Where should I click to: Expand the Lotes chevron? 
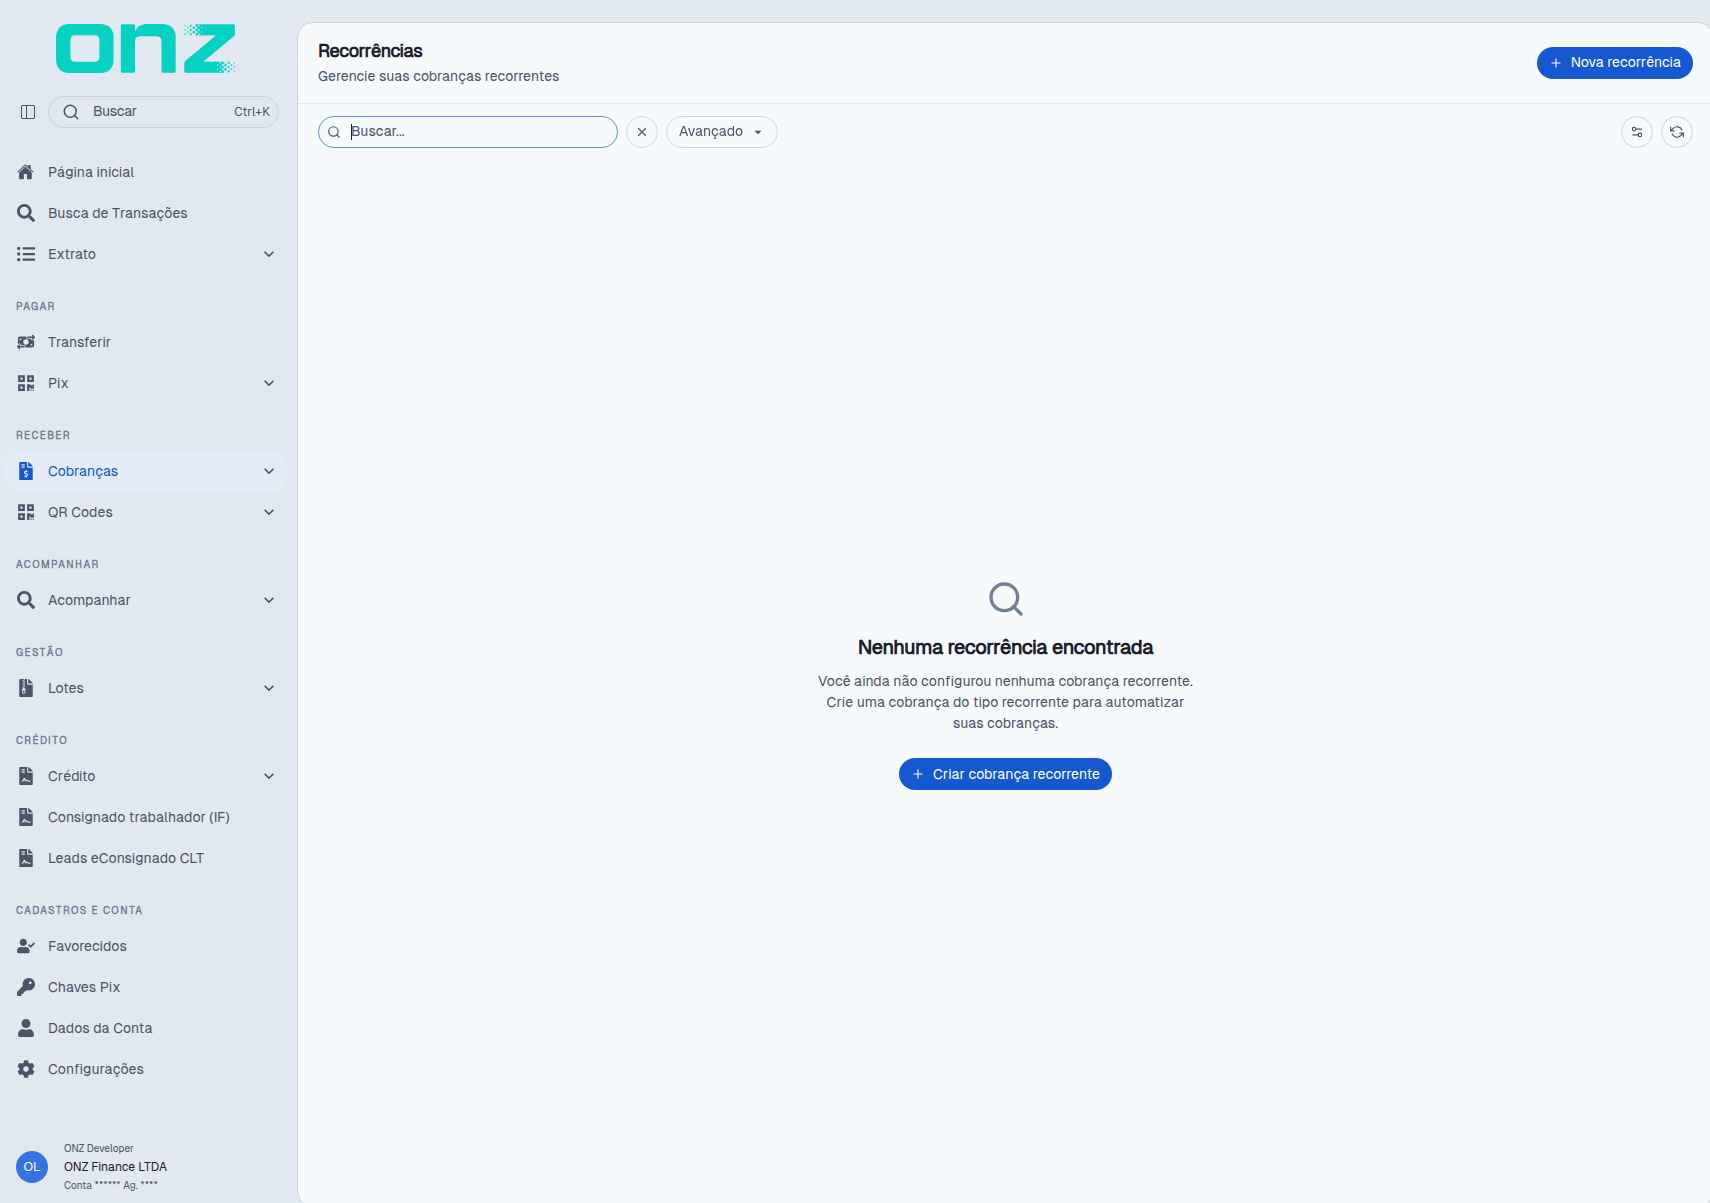(269, 688)
